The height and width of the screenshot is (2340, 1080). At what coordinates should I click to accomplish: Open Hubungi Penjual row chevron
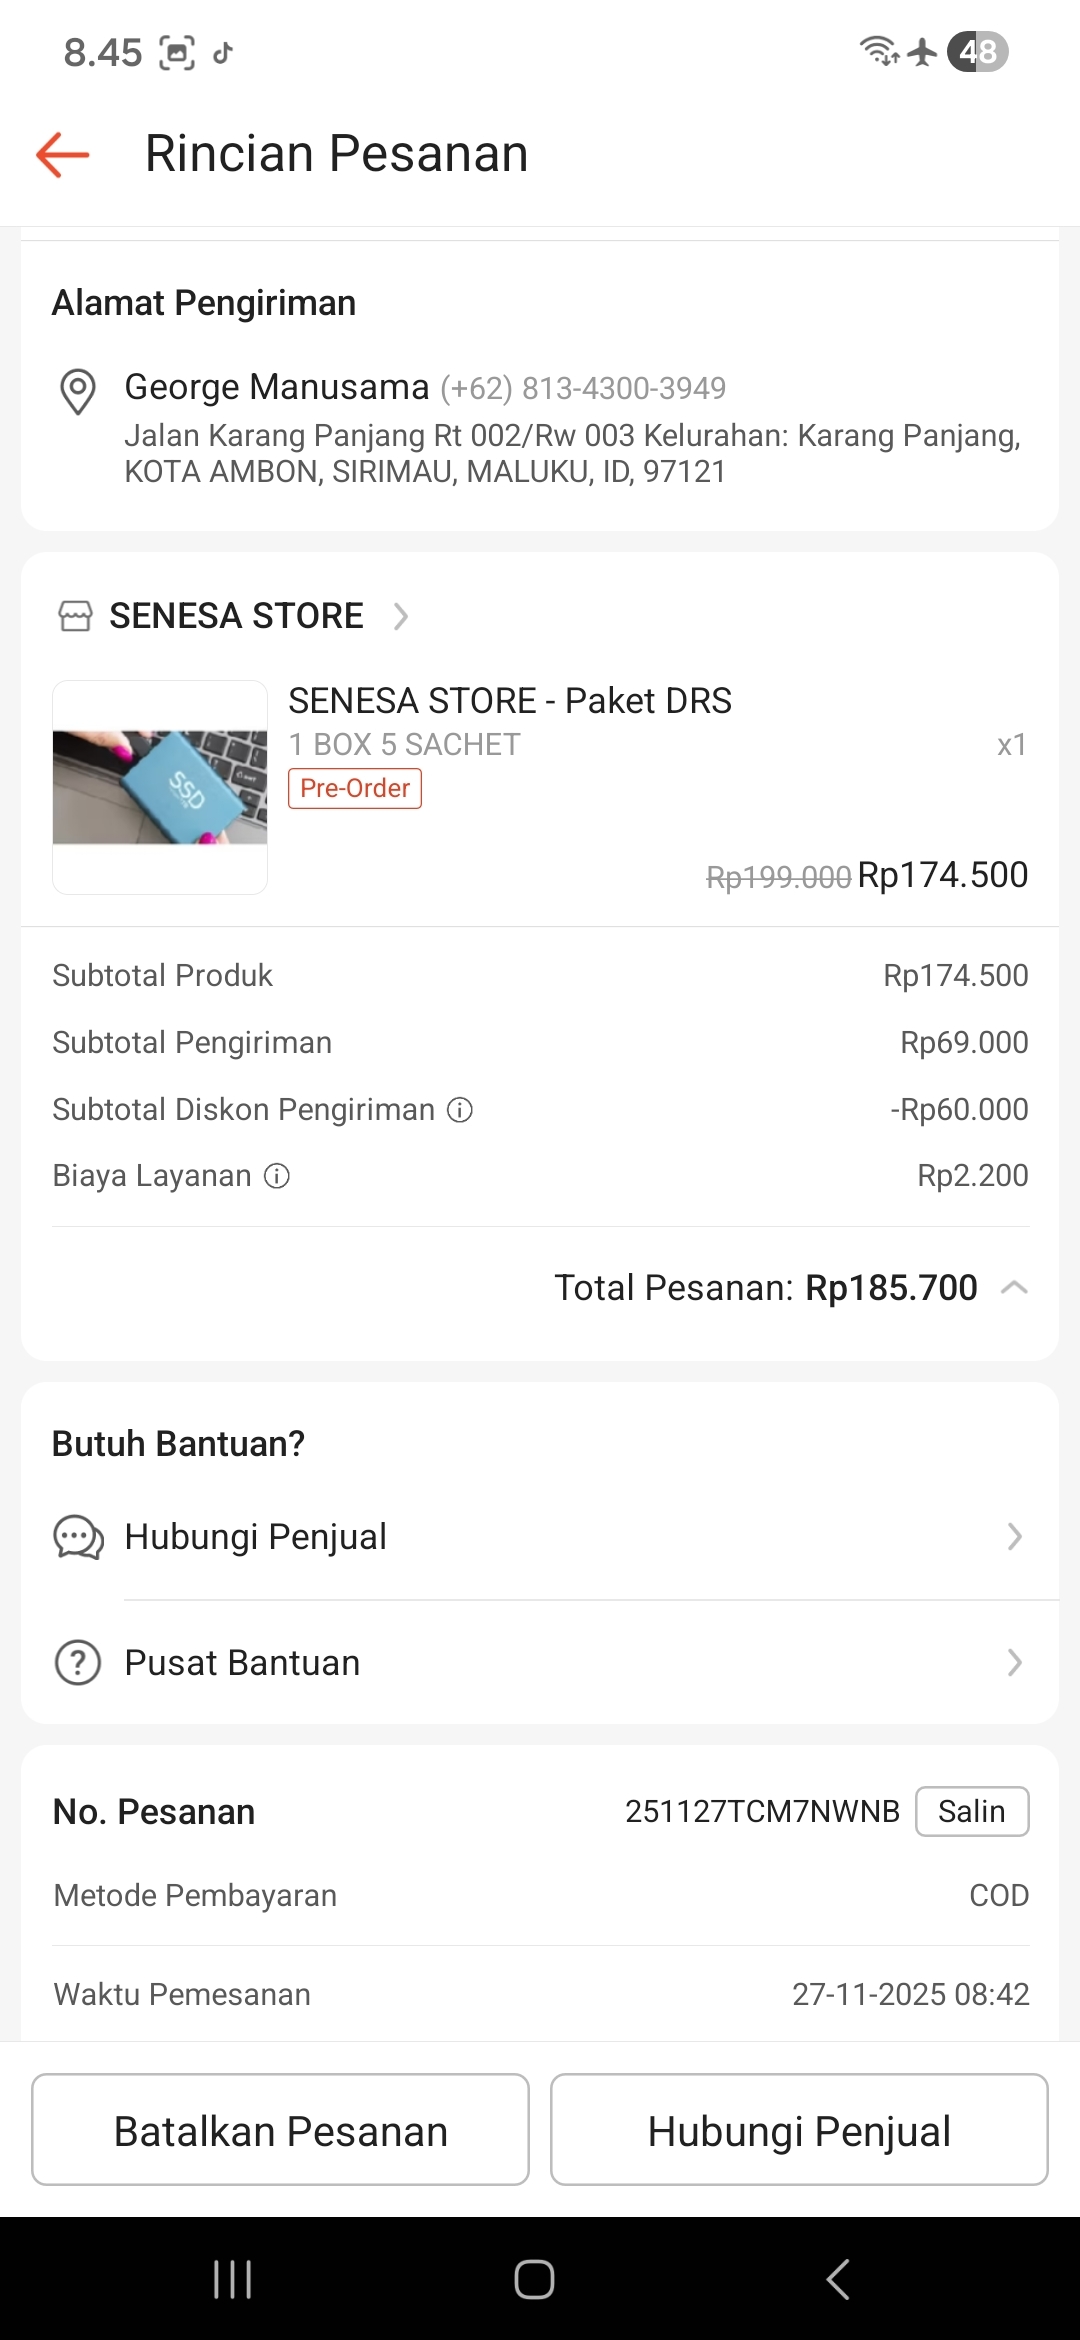[1014, 1537]
